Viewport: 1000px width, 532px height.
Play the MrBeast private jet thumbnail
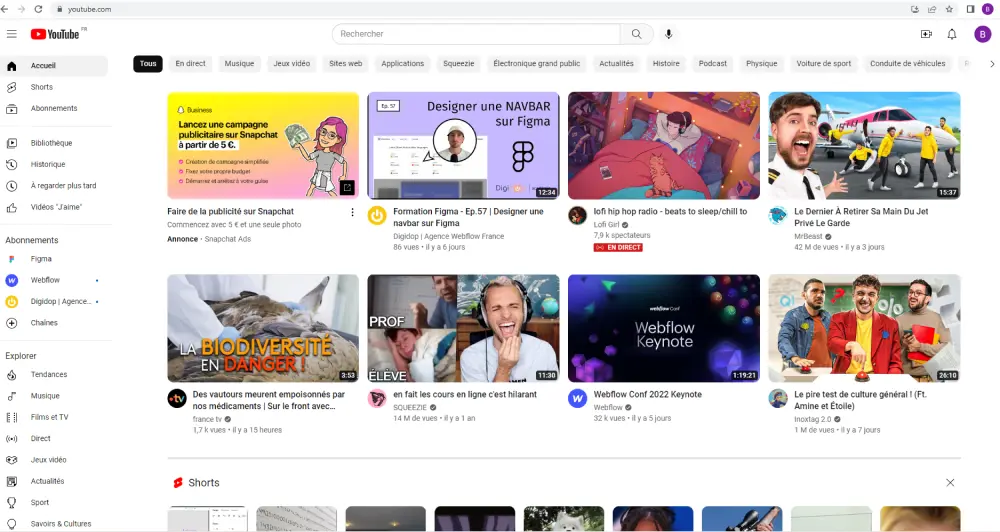pyautogui.click(x=864, y=145)
